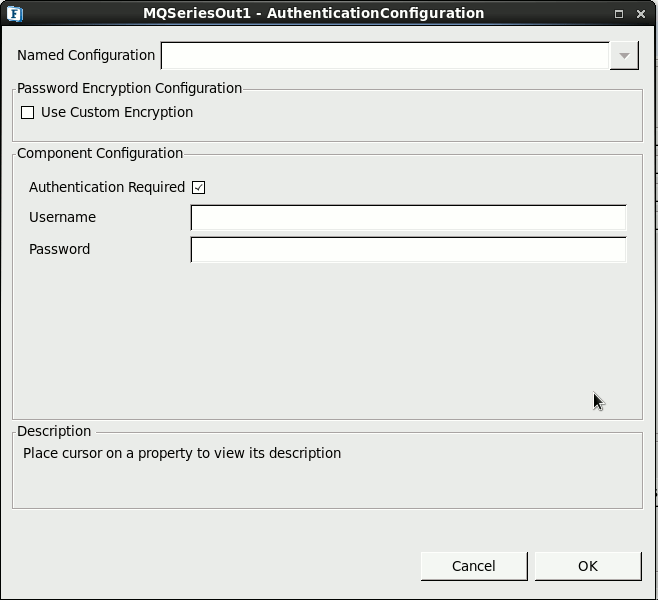Click the Password label

click(60, 249)
